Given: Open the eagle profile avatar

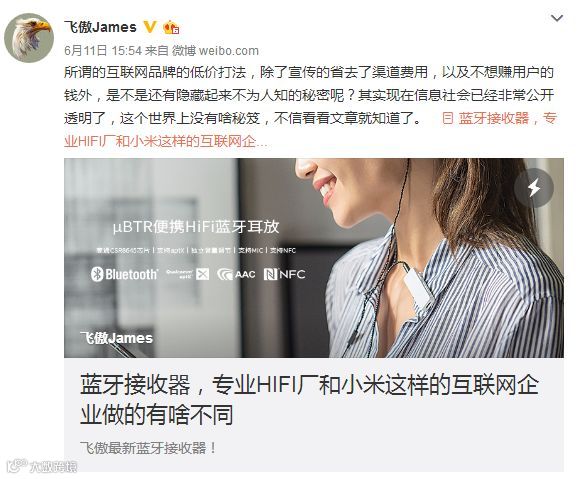Looking at the screenshot, I should click(29, 38).
